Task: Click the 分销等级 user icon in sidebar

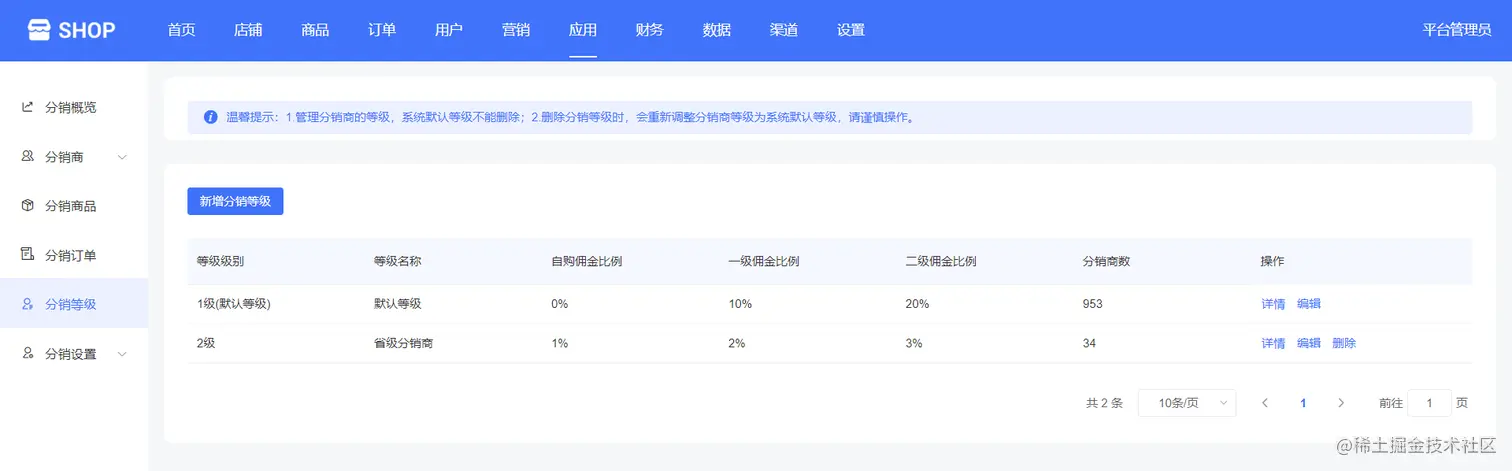Action: tap(28, 304)
